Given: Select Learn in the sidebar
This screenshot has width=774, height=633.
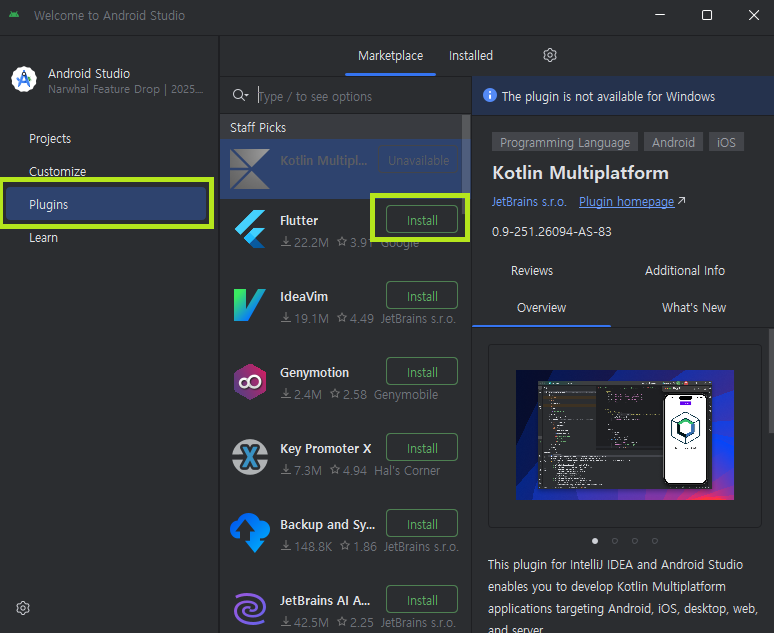Looking at the screenshot, I should tap(43, 237).
